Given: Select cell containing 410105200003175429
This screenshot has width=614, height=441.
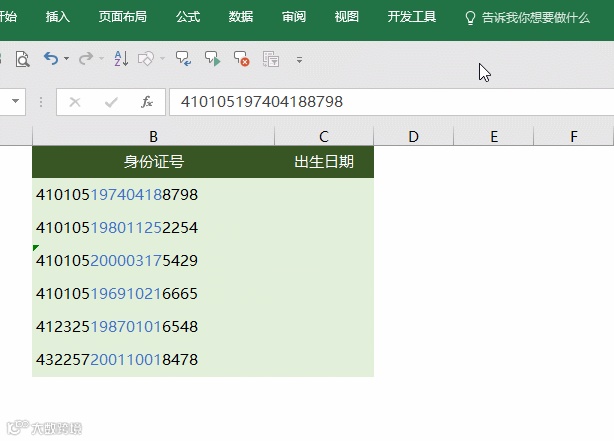Looking at the screenshot, I should point(154,260).
